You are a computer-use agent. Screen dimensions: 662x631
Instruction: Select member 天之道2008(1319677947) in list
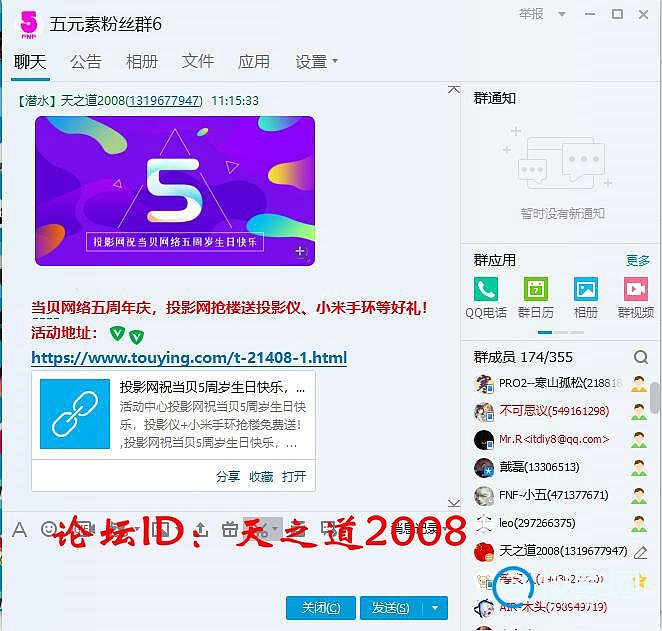tap(563, 551)
